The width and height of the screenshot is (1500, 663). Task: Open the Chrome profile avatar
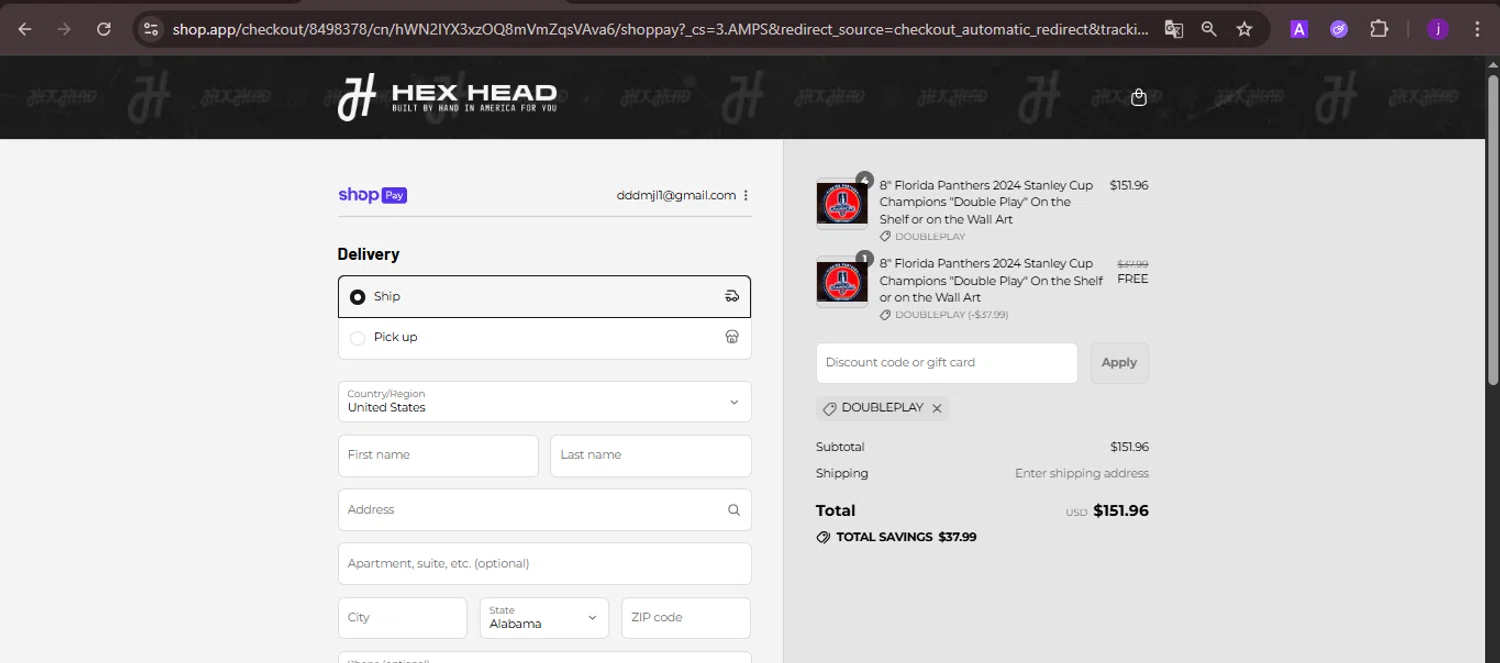(x=1438, y=29)
